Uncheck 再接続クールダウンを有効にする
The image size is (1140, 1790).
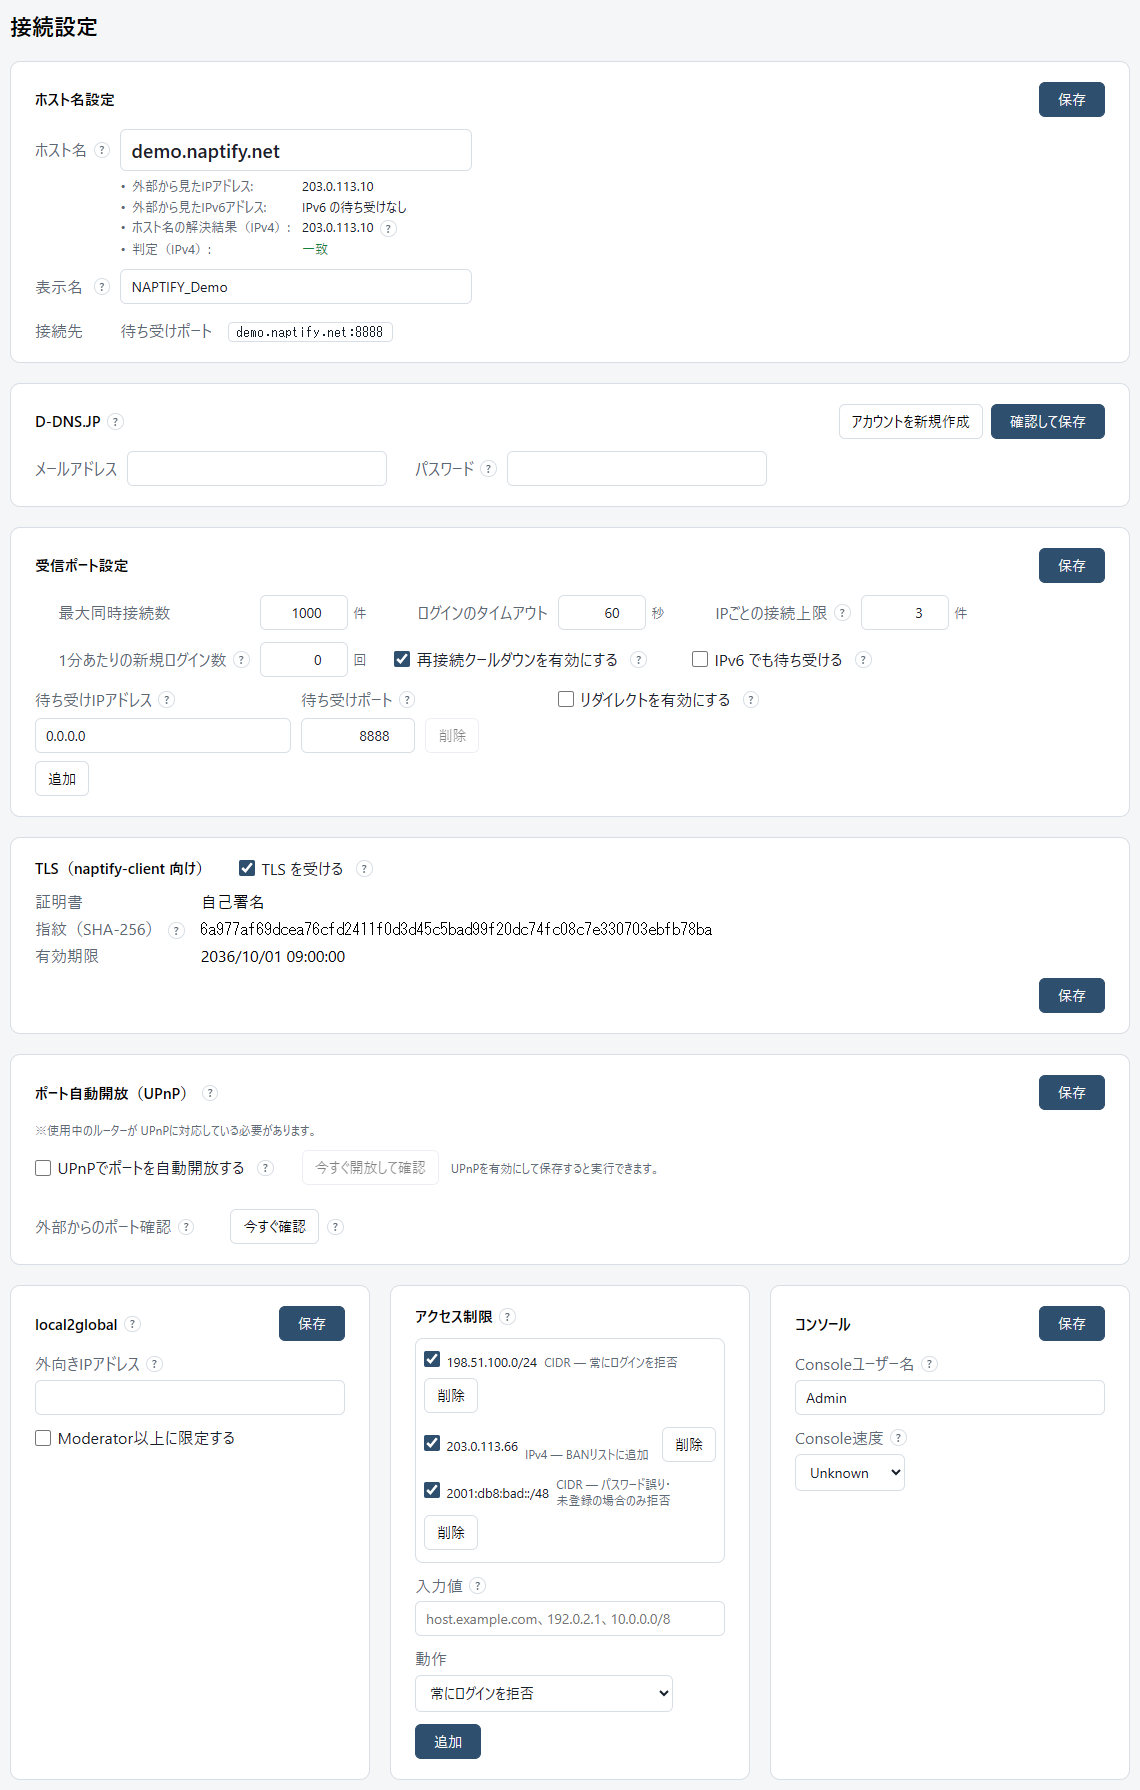point(402,659)
